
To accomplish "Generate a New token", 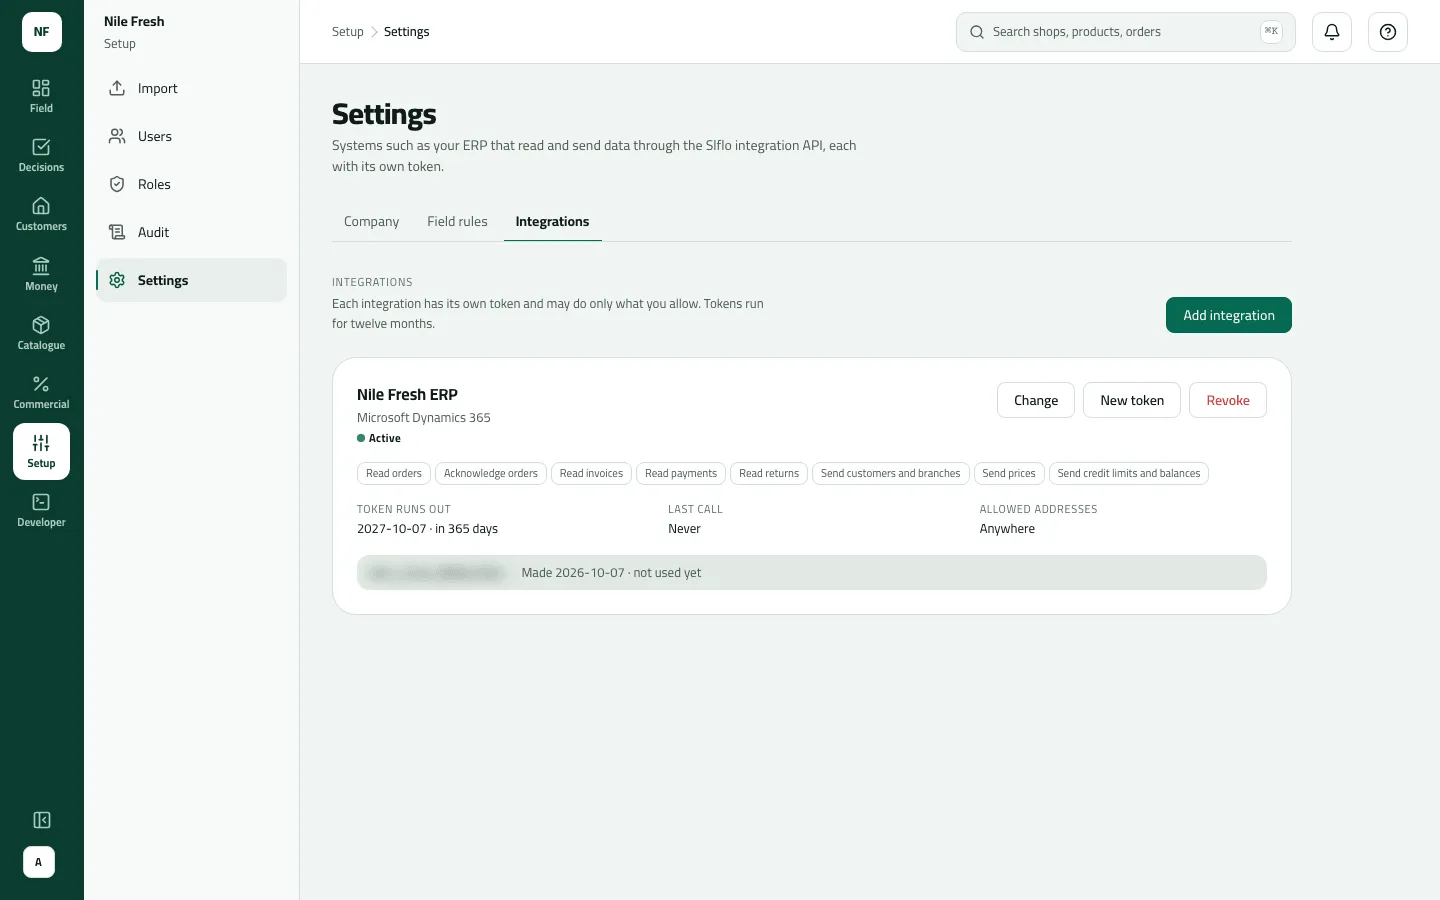I will click(x=1132, y=400).
